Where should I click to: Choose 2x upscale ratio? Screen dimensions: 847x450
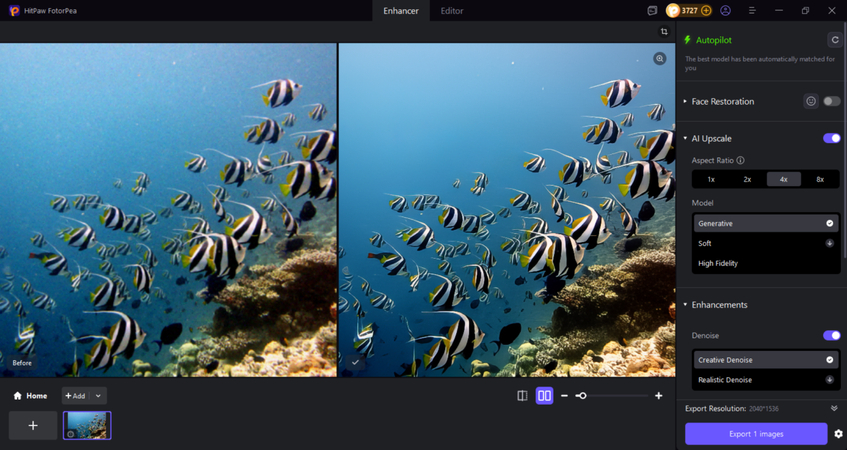tap(748, 179)
